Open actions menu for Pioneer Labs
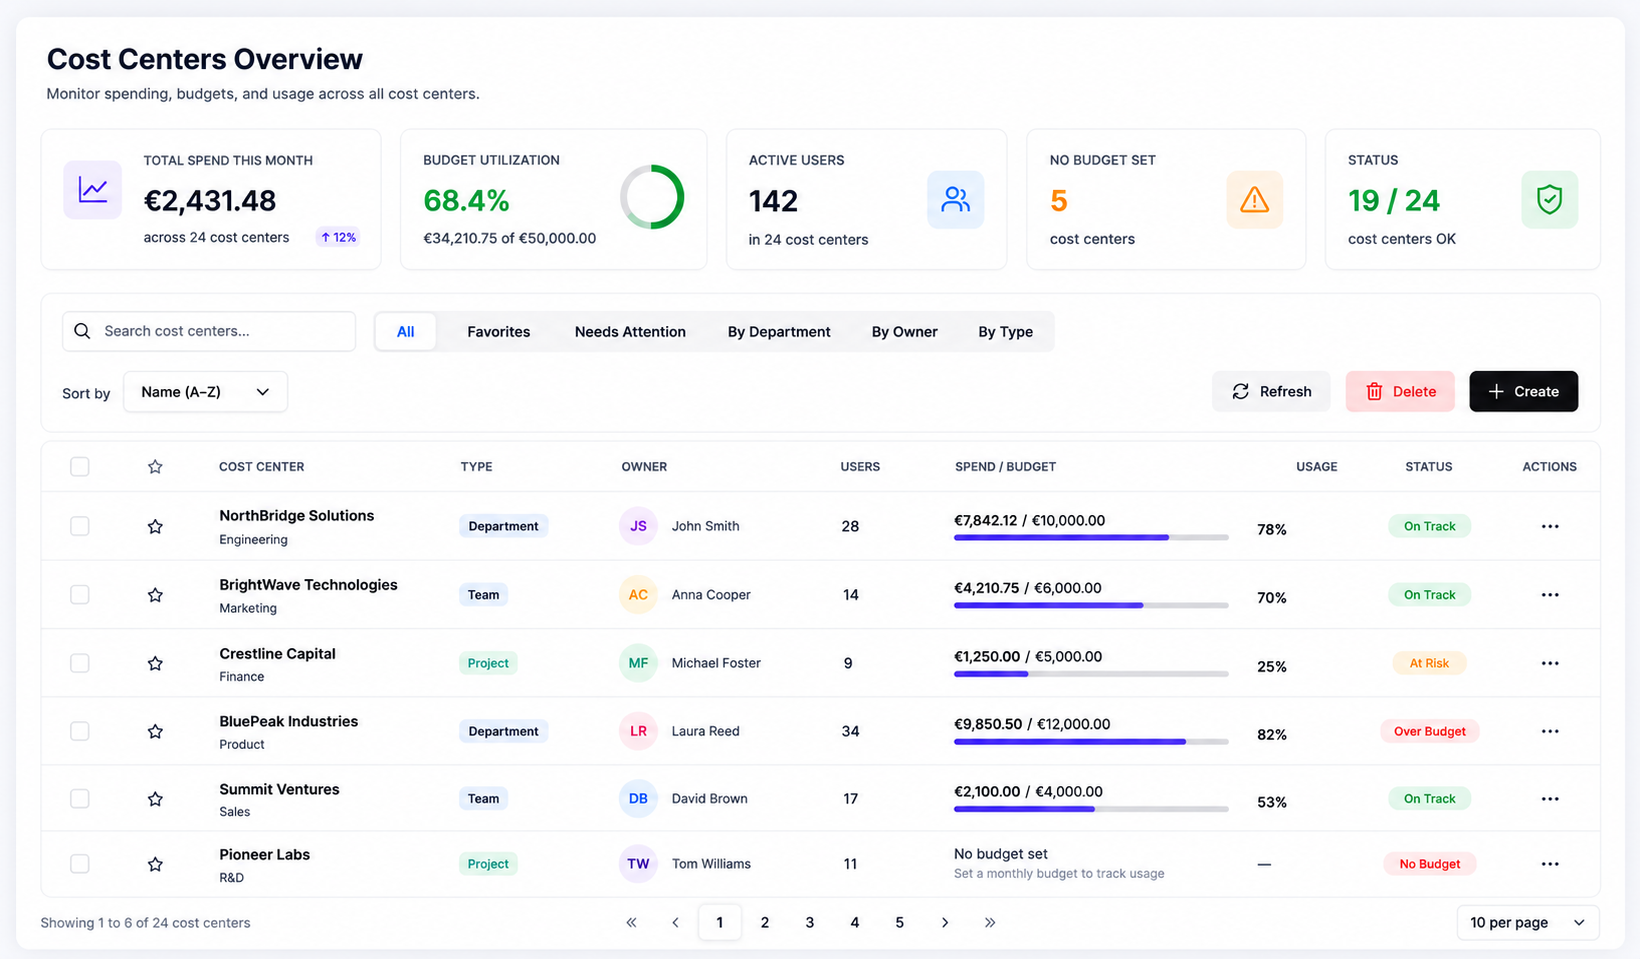 click(1550, 864)
